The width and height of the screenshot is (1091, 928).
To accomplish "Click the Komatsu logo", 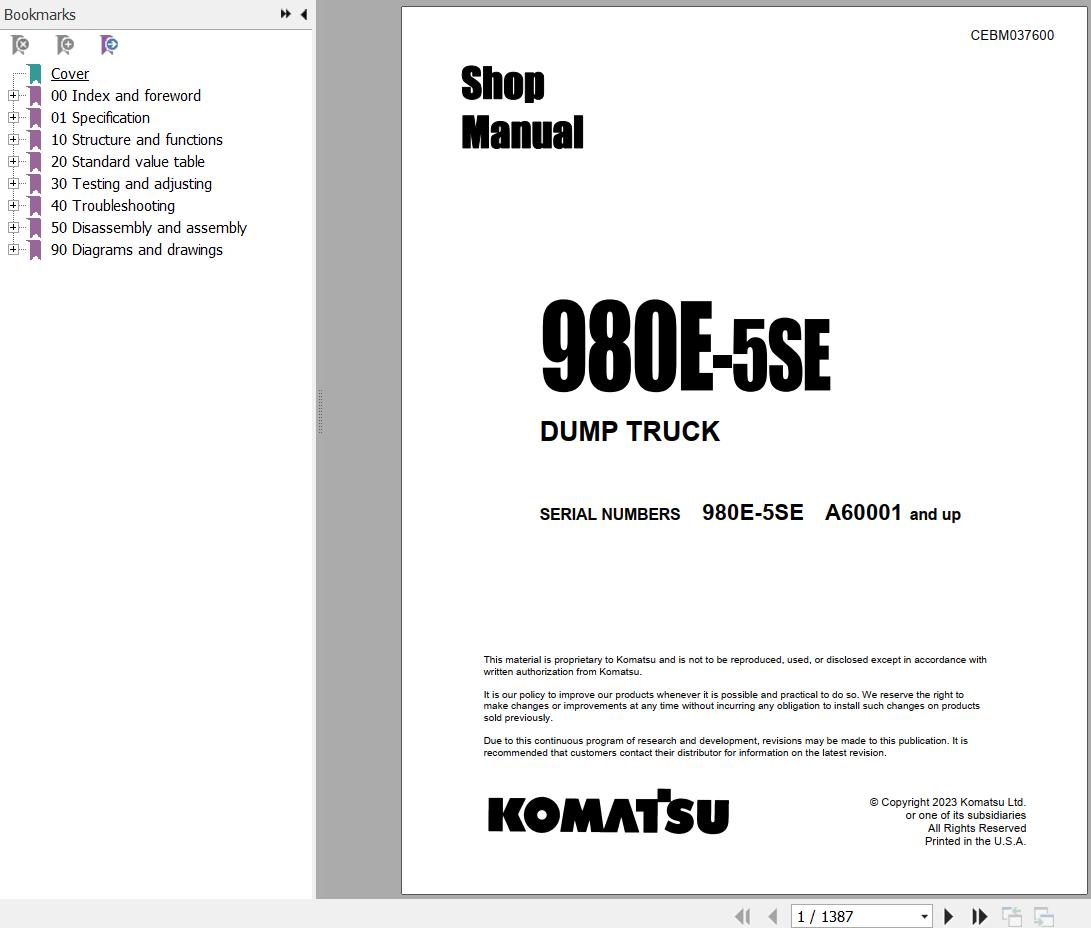I will [x=608, y=812].
